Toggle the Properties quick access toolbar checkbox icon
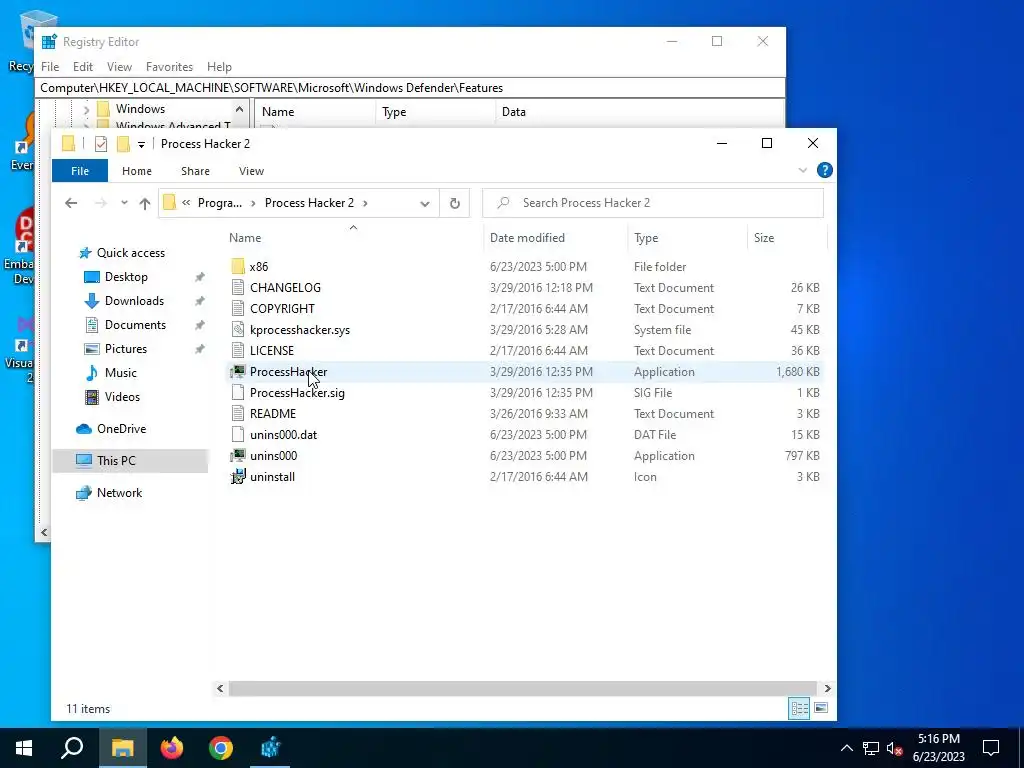The width and height of the screenshot is (1024, 768). 101,144
